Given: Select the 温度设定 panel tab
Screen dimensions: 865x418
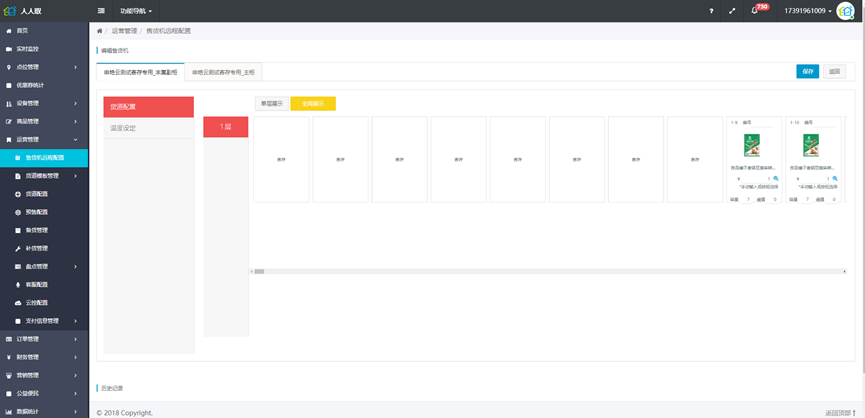Looking at the screenshot, I should coord(148,128).
